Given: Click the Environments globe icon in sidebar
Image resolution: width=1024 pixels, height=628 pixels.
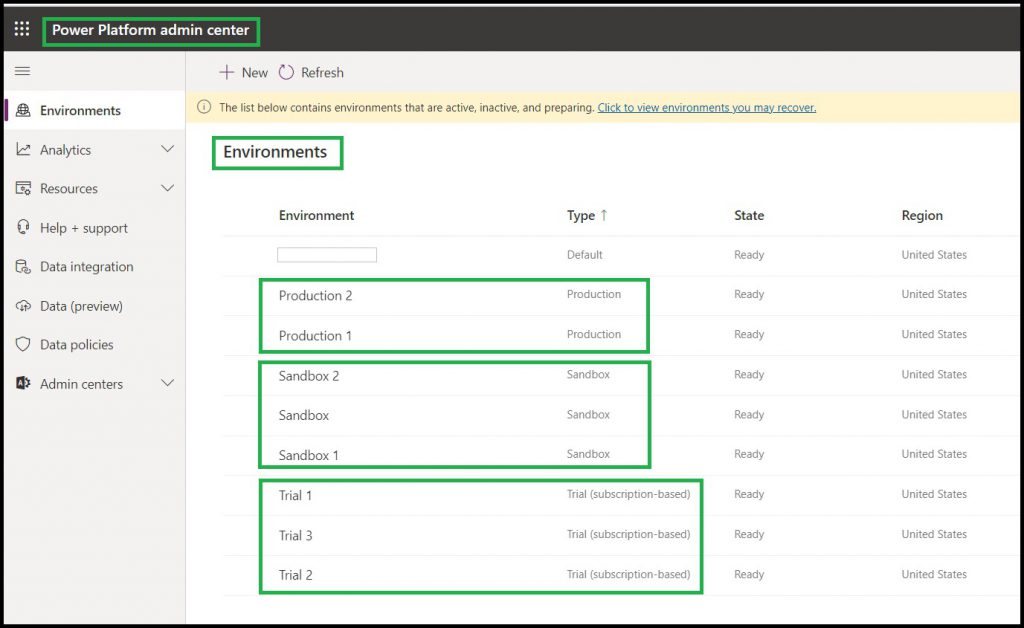Looking at the screenshot, I should [x=23, y=110].
